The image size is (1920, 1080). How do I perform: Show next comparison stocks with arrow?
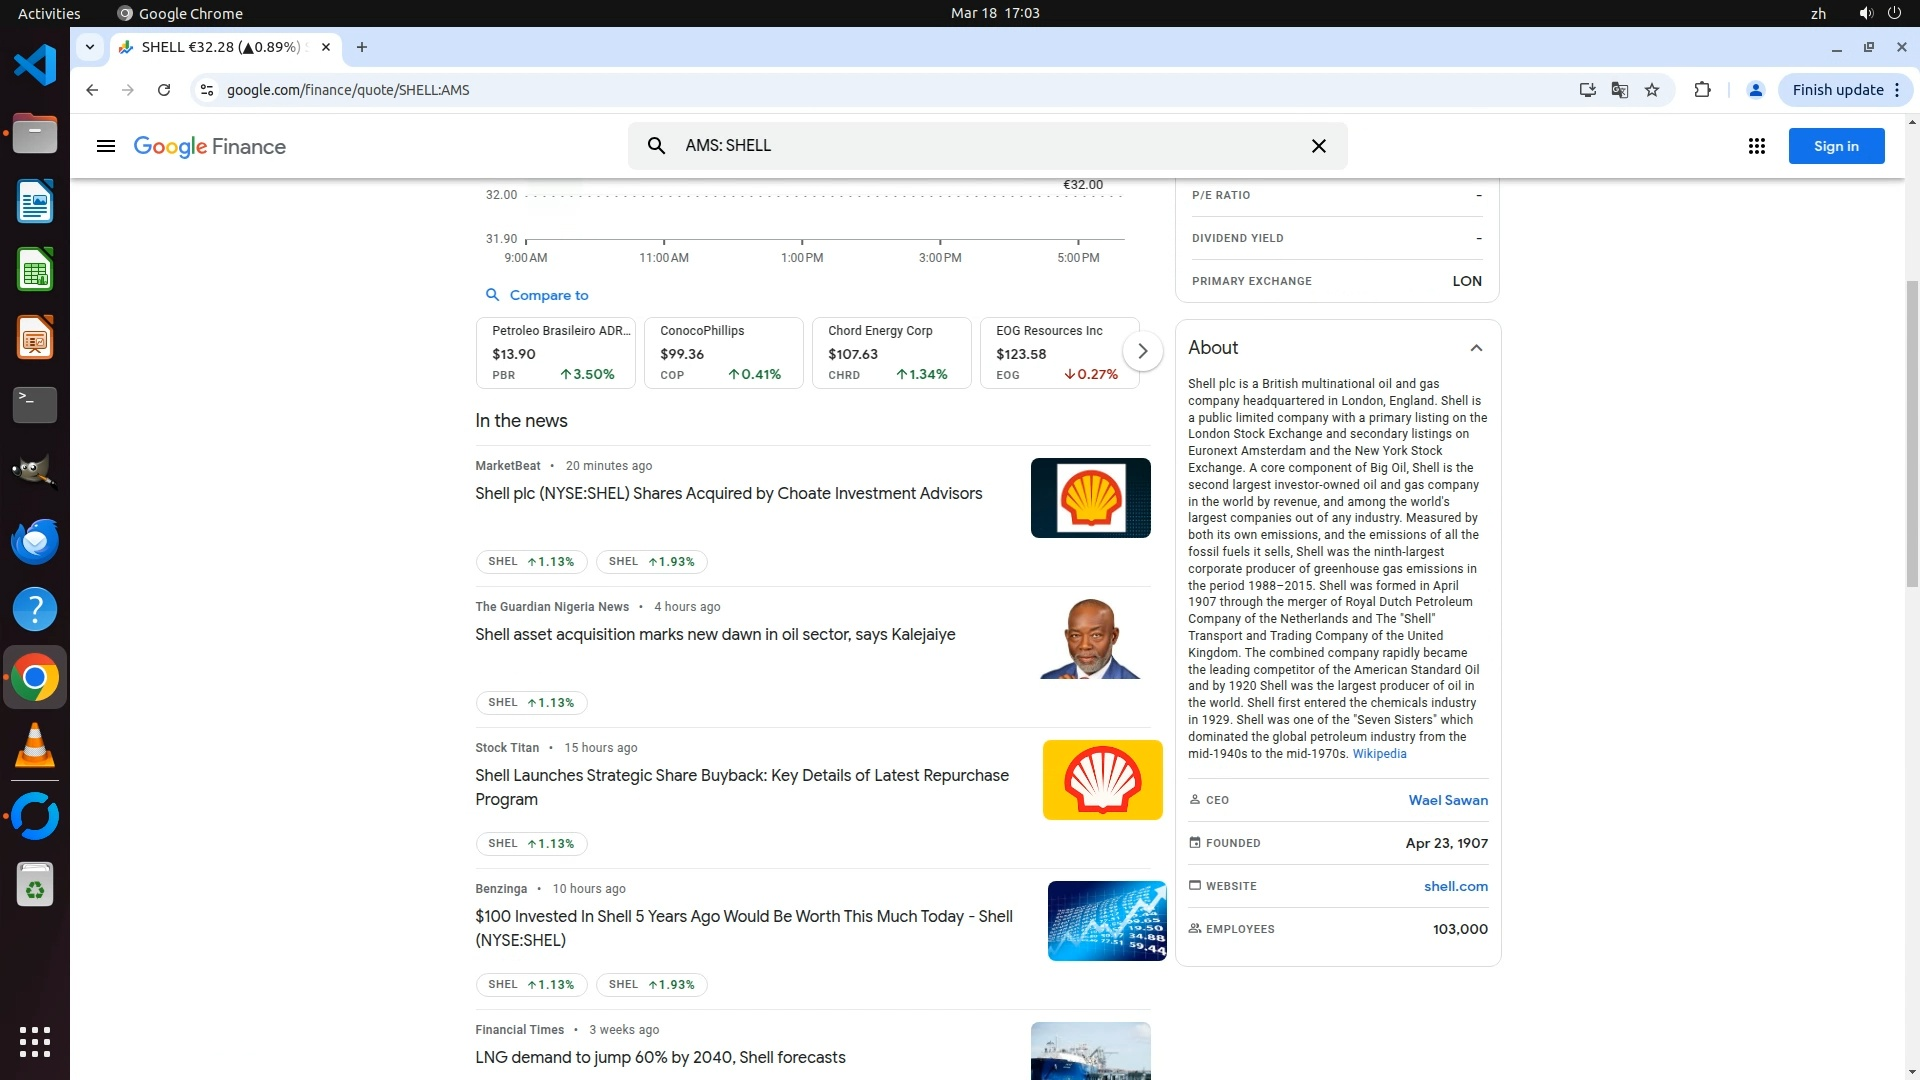[1142, 351]
